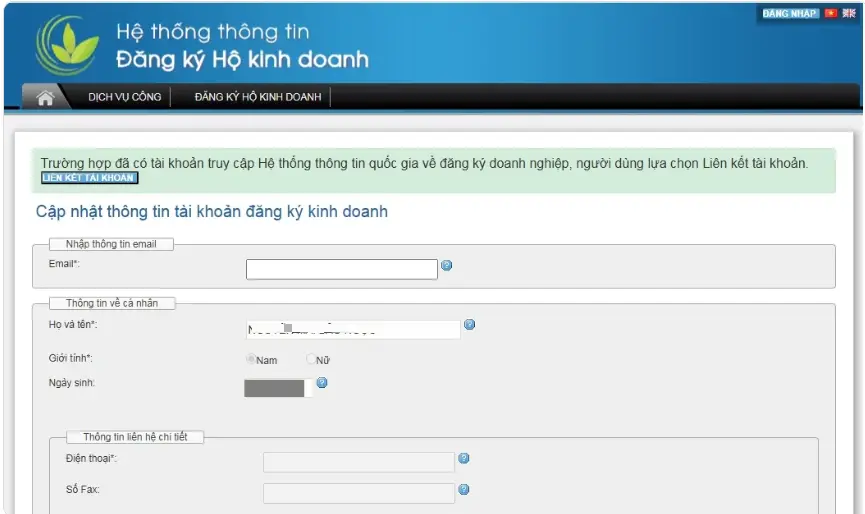Click the LIÊN KẾT TÀI KHOẢN button
Viewport: 865px width, 514px height.
tap(89, 178)
